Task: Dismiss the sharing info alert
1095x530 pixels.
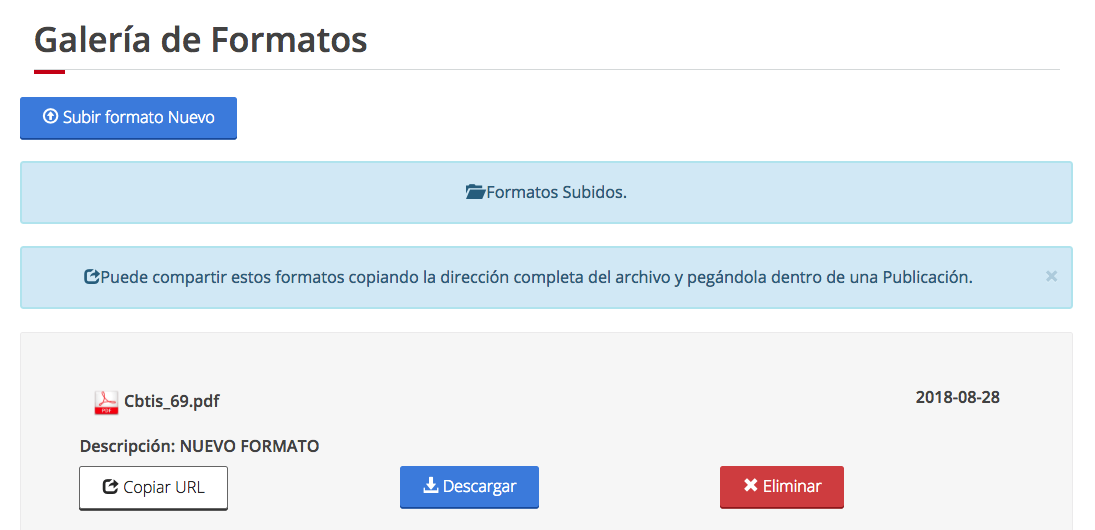Action: coord(1051,276)
